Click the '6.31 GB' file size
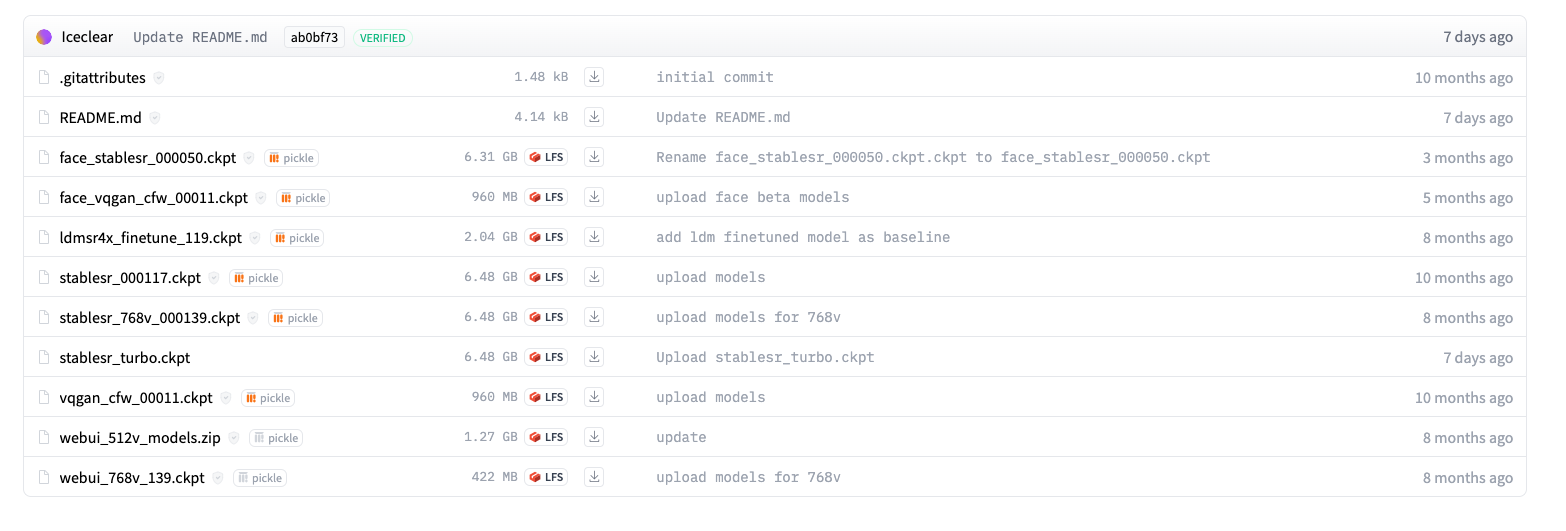The height and width of the screenshot is (531, 1566). (491, 157)
